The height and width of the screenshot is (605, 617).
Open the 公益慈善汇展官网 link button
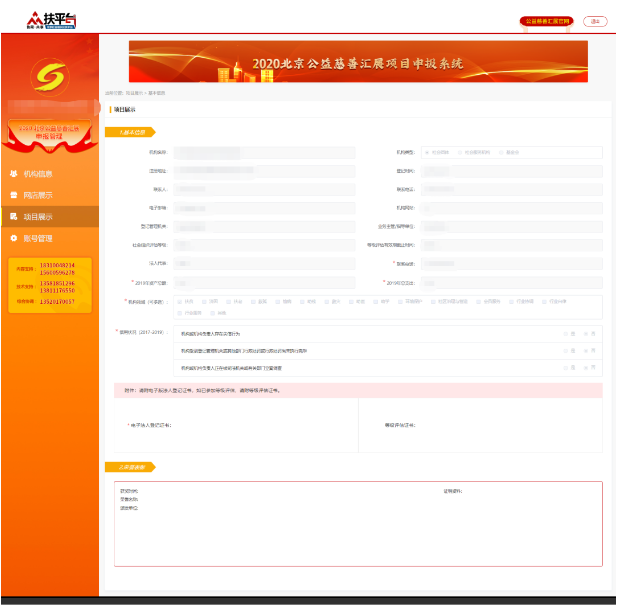(x=547, y=21)
